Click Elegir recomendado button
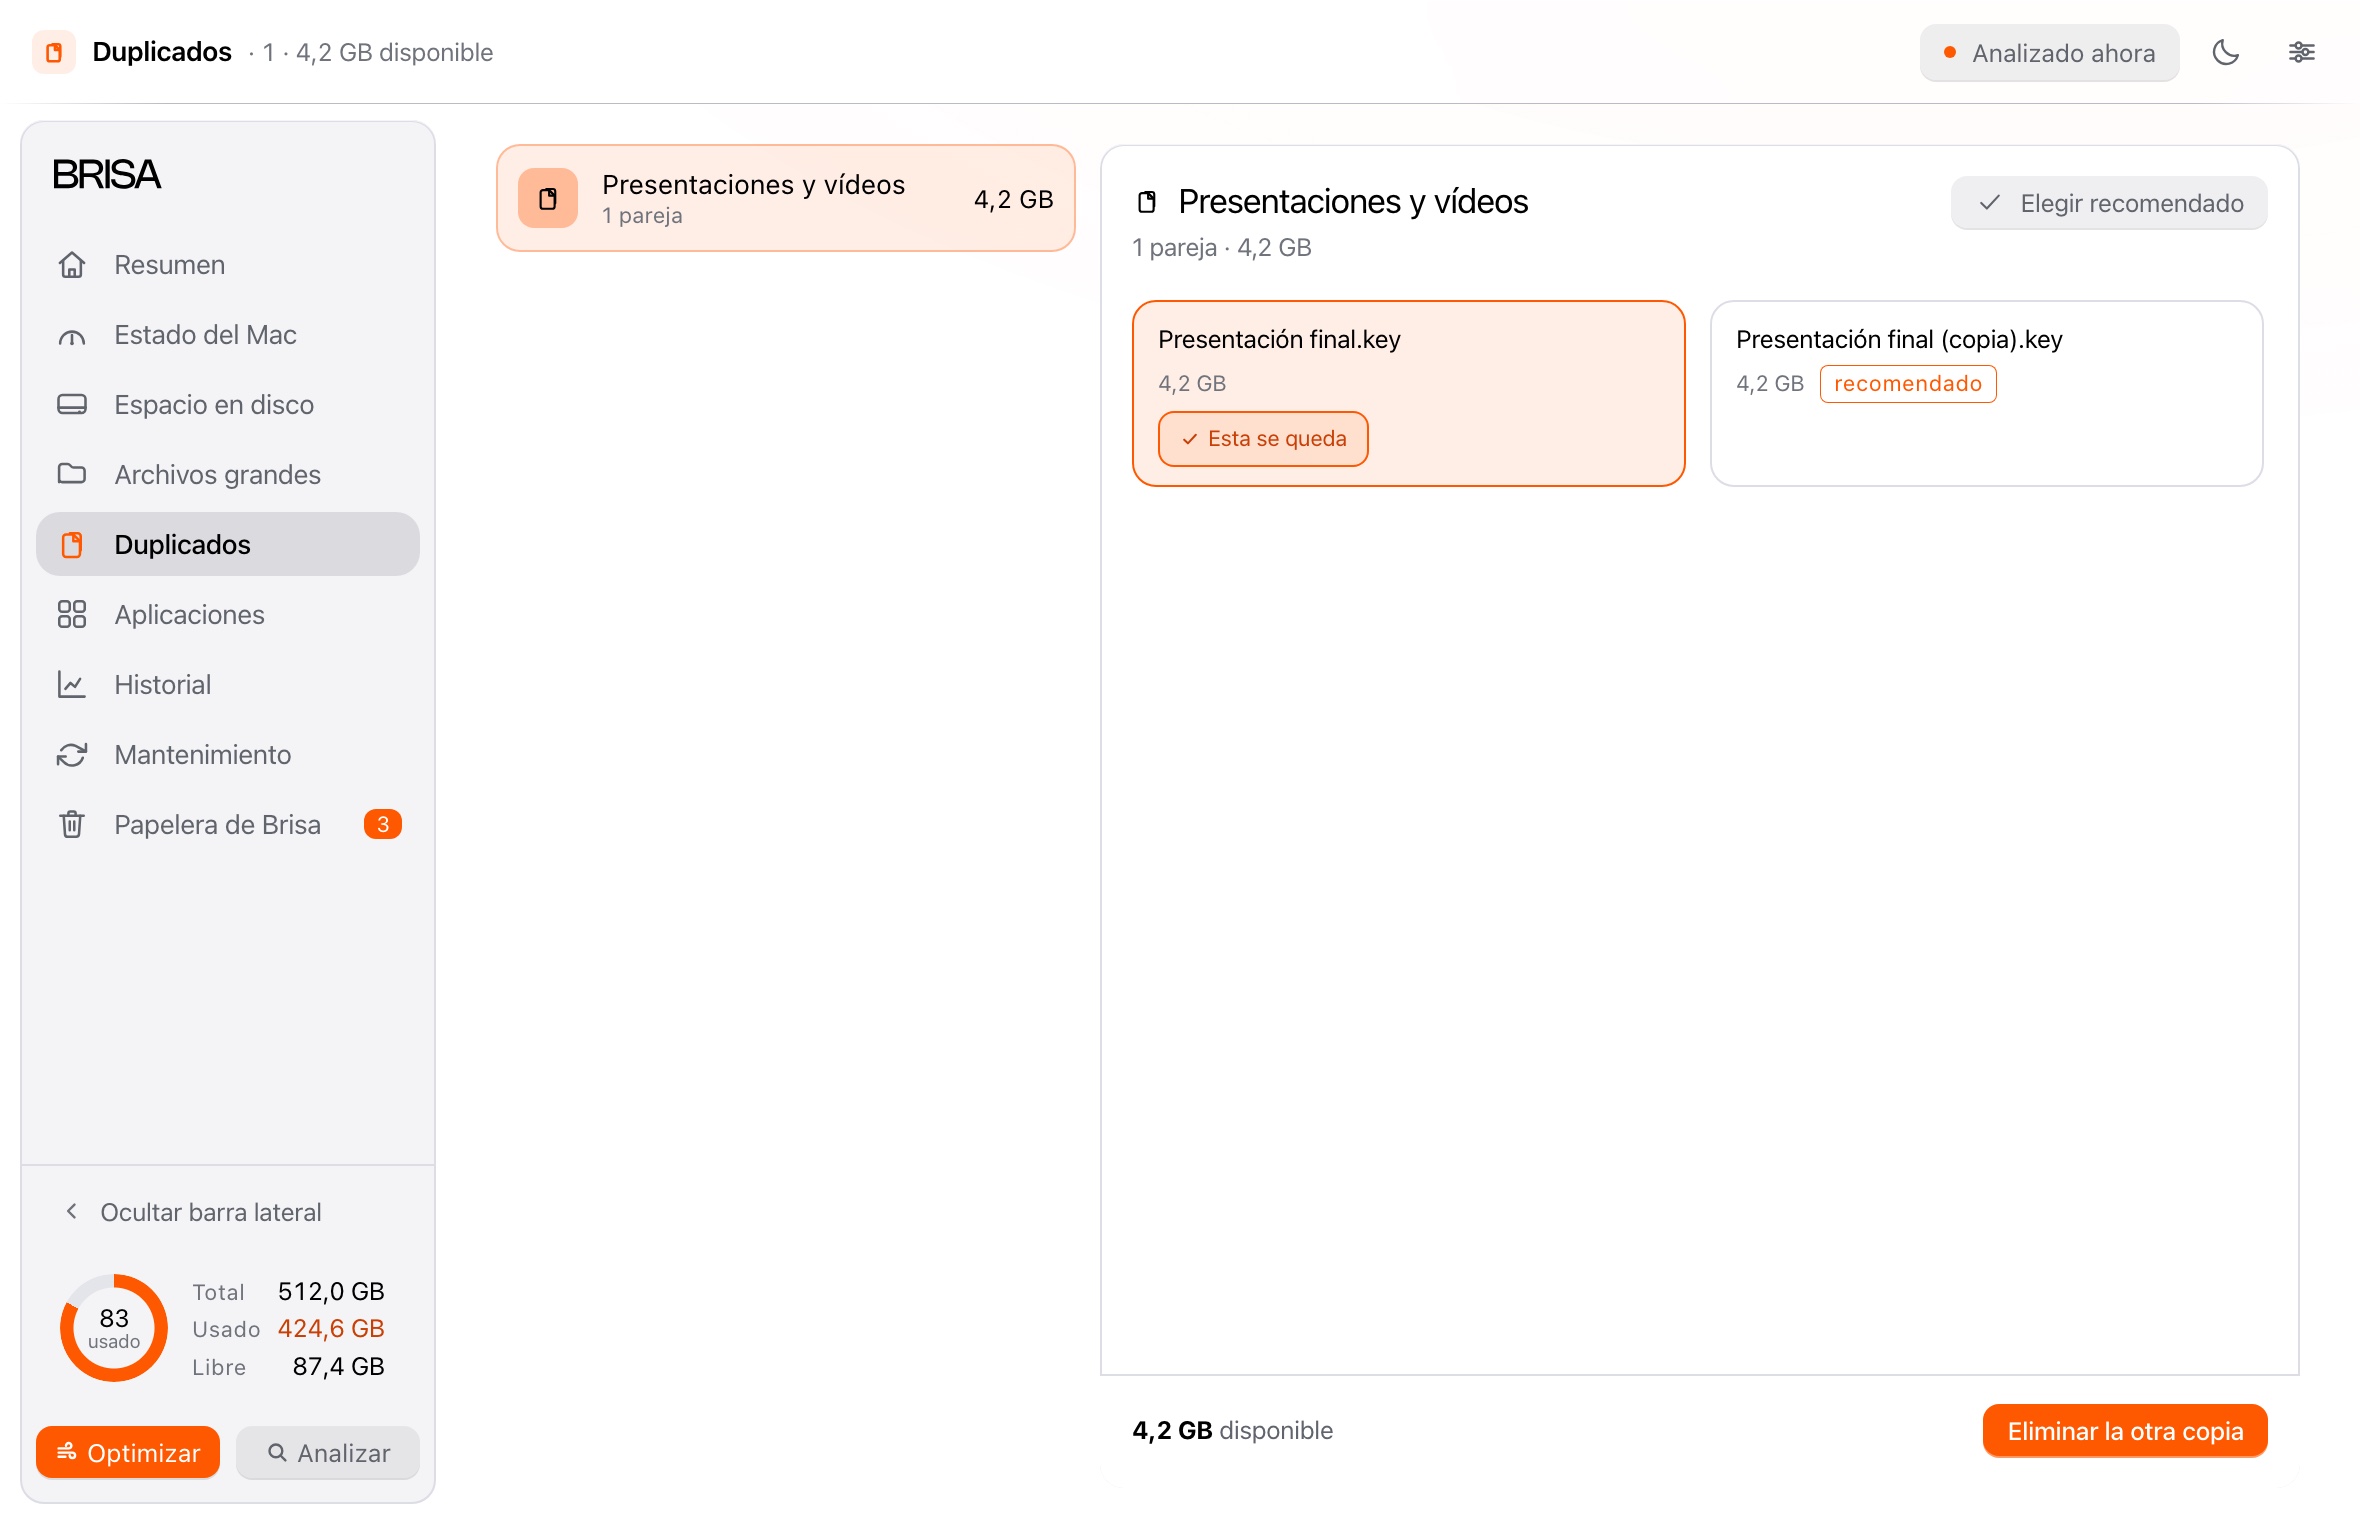The image size is (2360, 1520). pyautogui.click(x=2109, y=203)
